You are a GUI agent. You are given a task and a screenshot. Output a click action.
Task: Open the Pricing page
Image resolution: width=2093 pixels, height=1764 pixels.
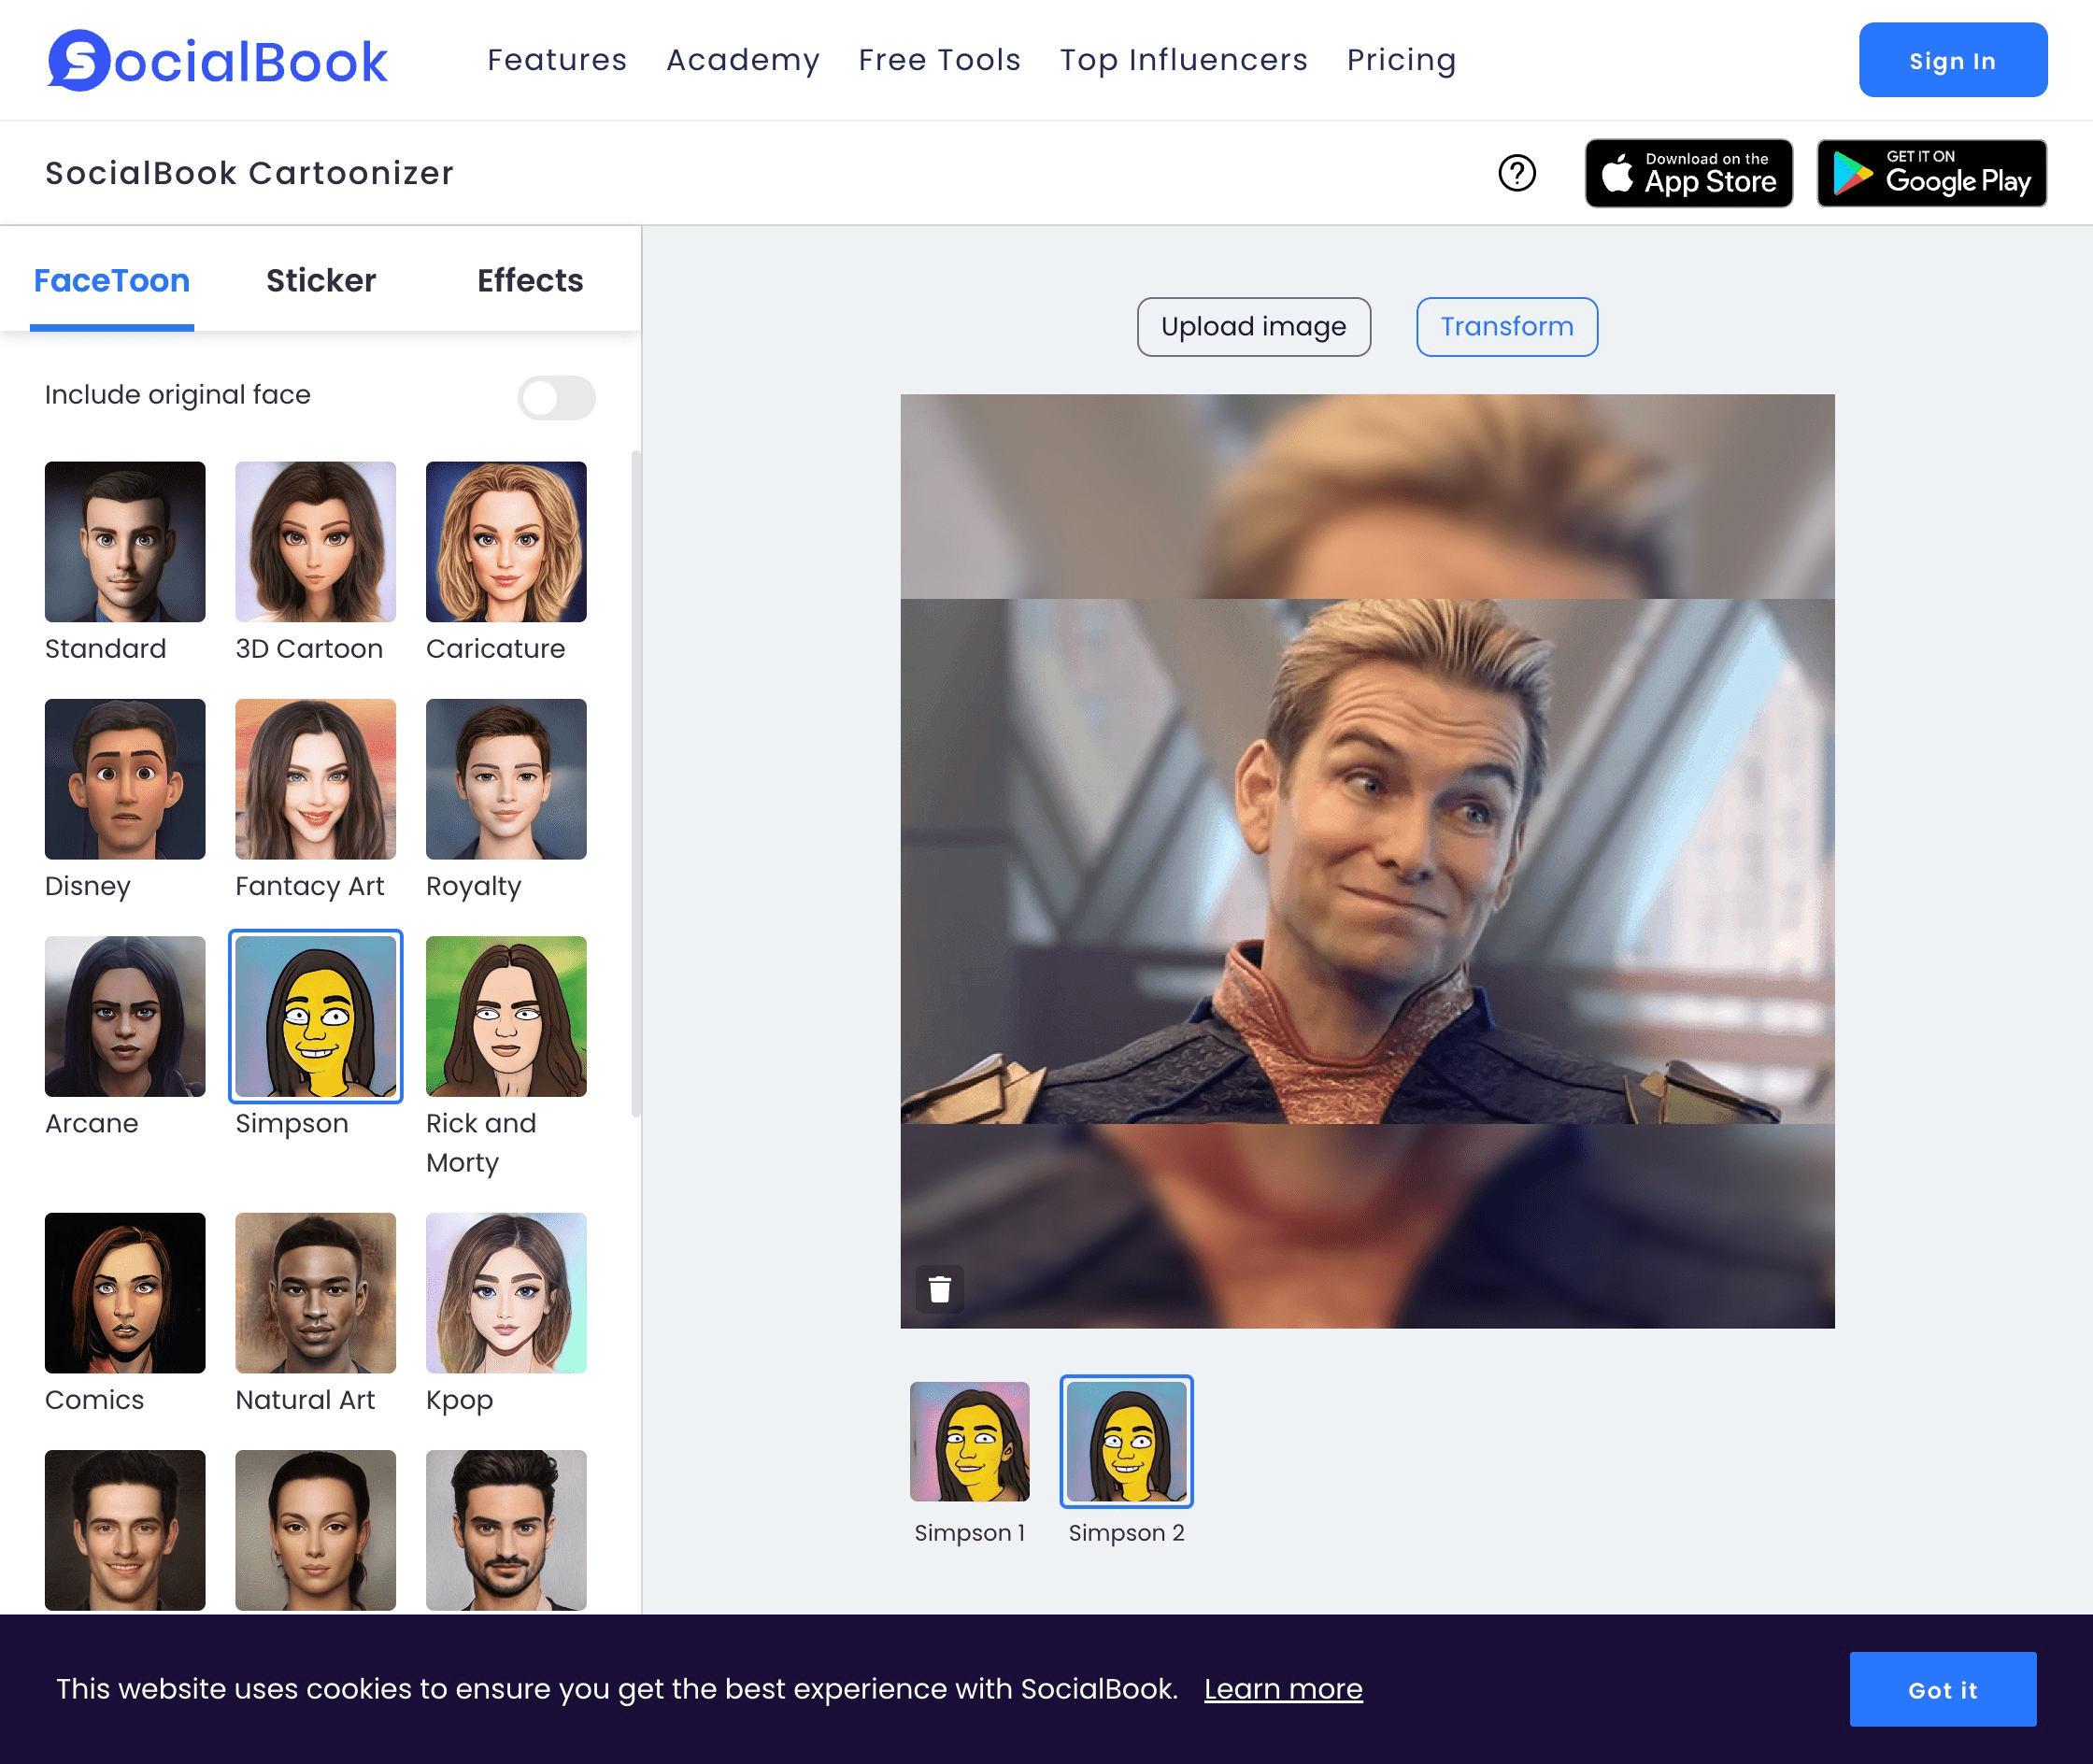(1401, 60)
